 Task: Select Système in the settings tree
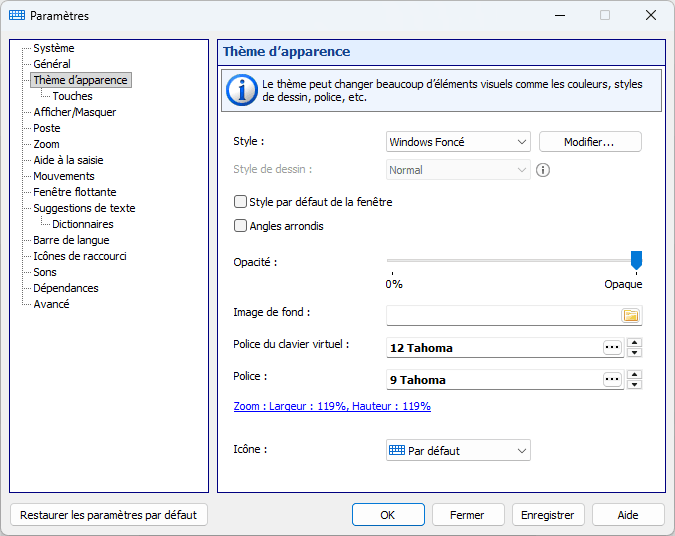click(x=54, y=48)
